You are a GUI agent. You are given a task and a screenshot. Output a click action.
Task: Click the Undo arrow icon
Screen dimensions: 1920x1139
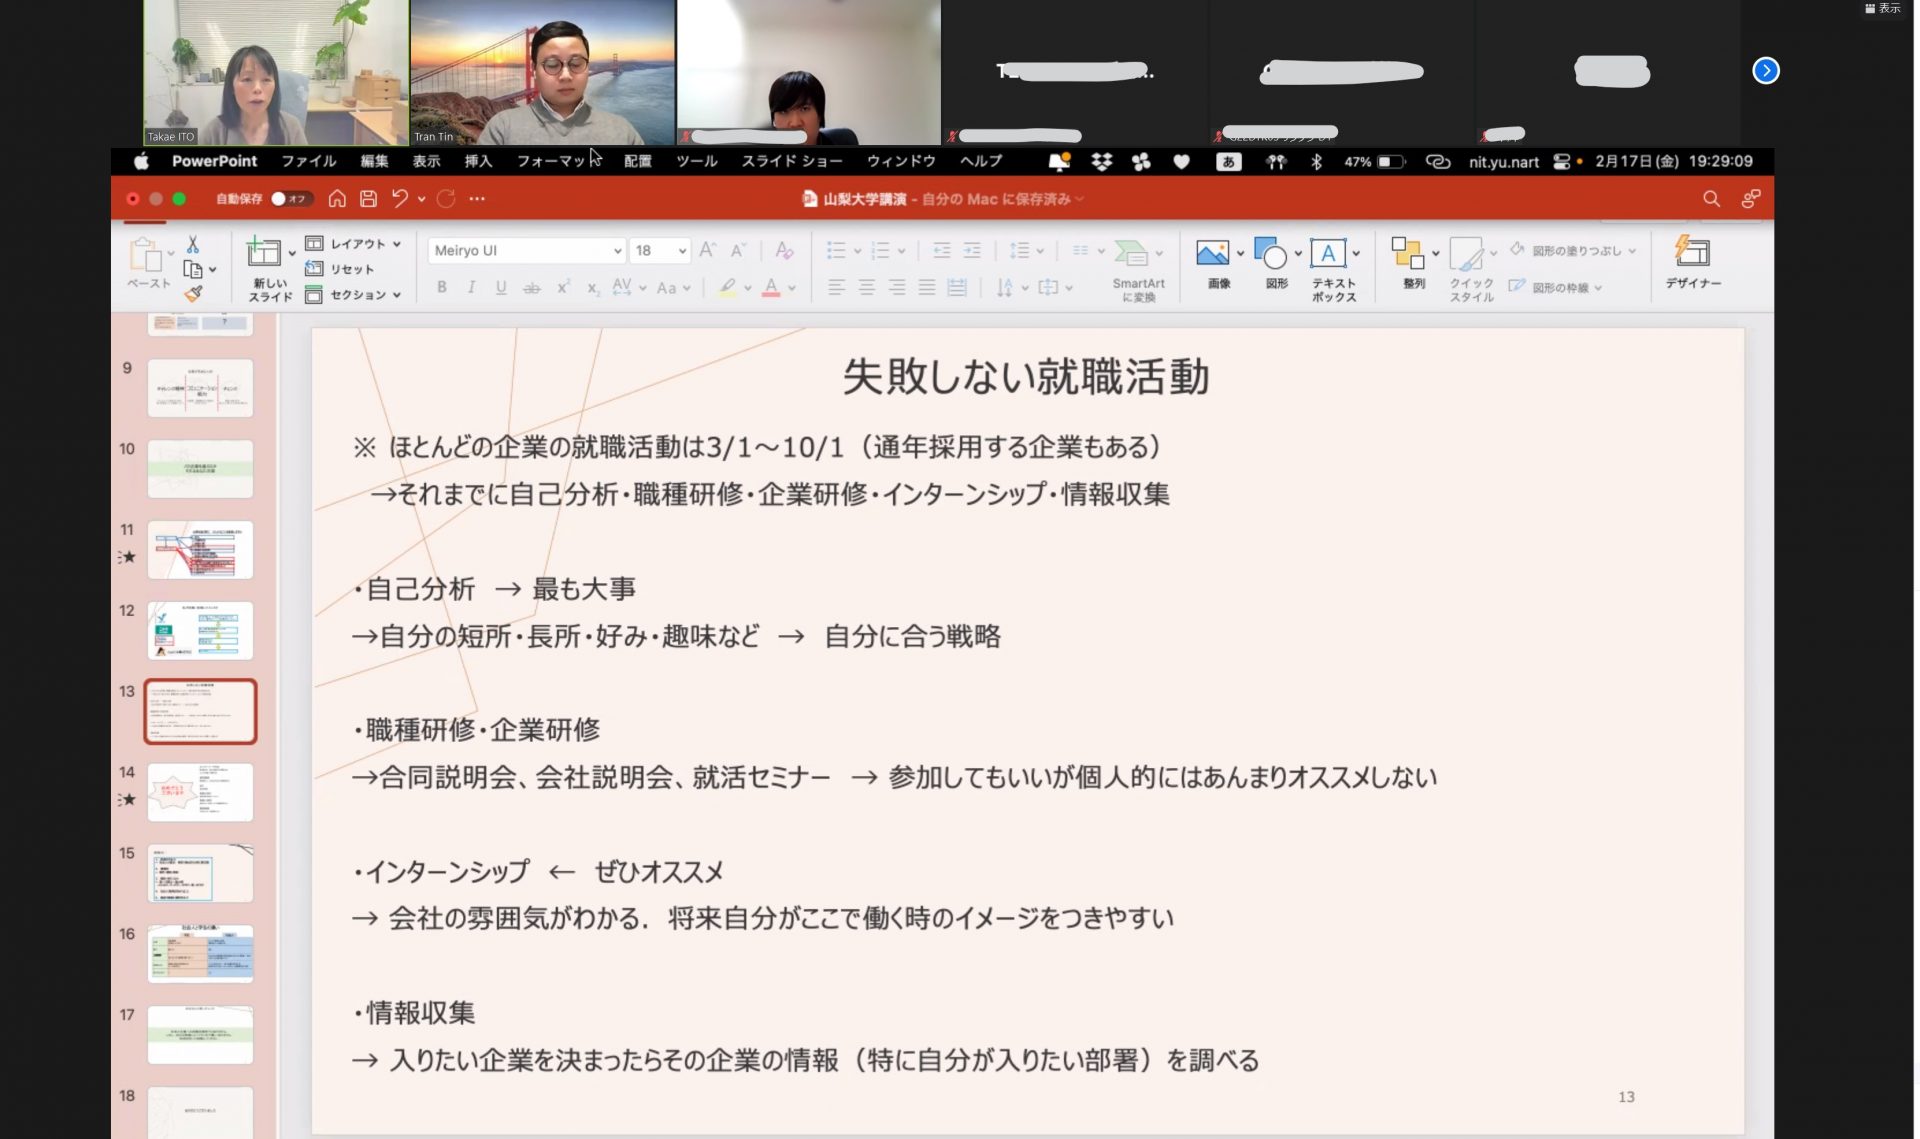[x=400, y=199]
